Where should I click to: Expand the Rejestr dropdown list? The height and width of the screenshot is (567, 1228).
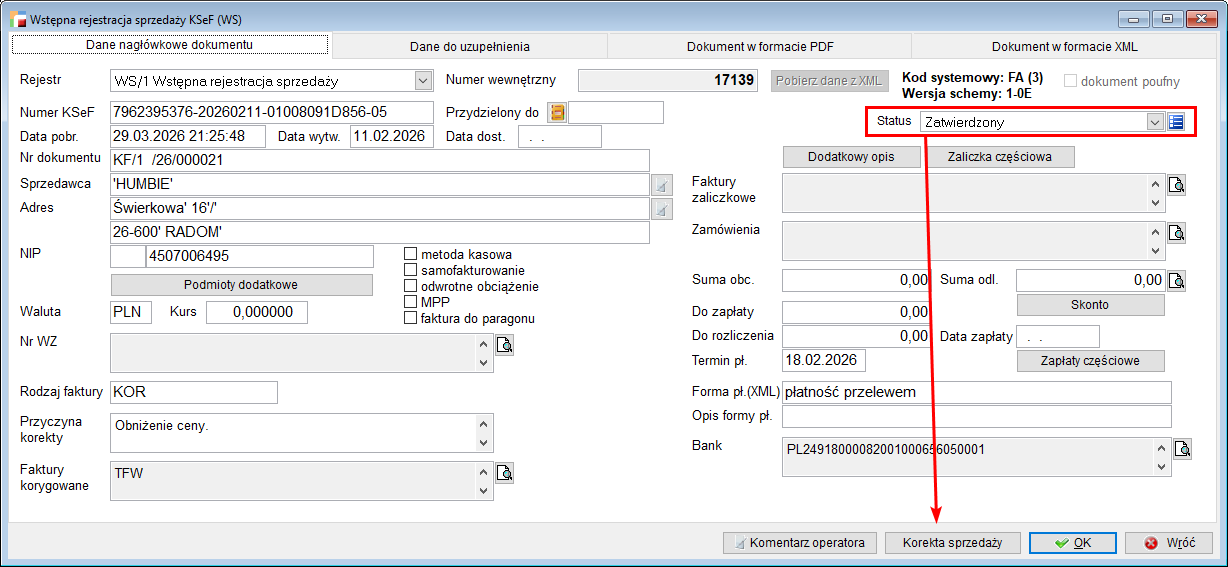pos(421,80)
